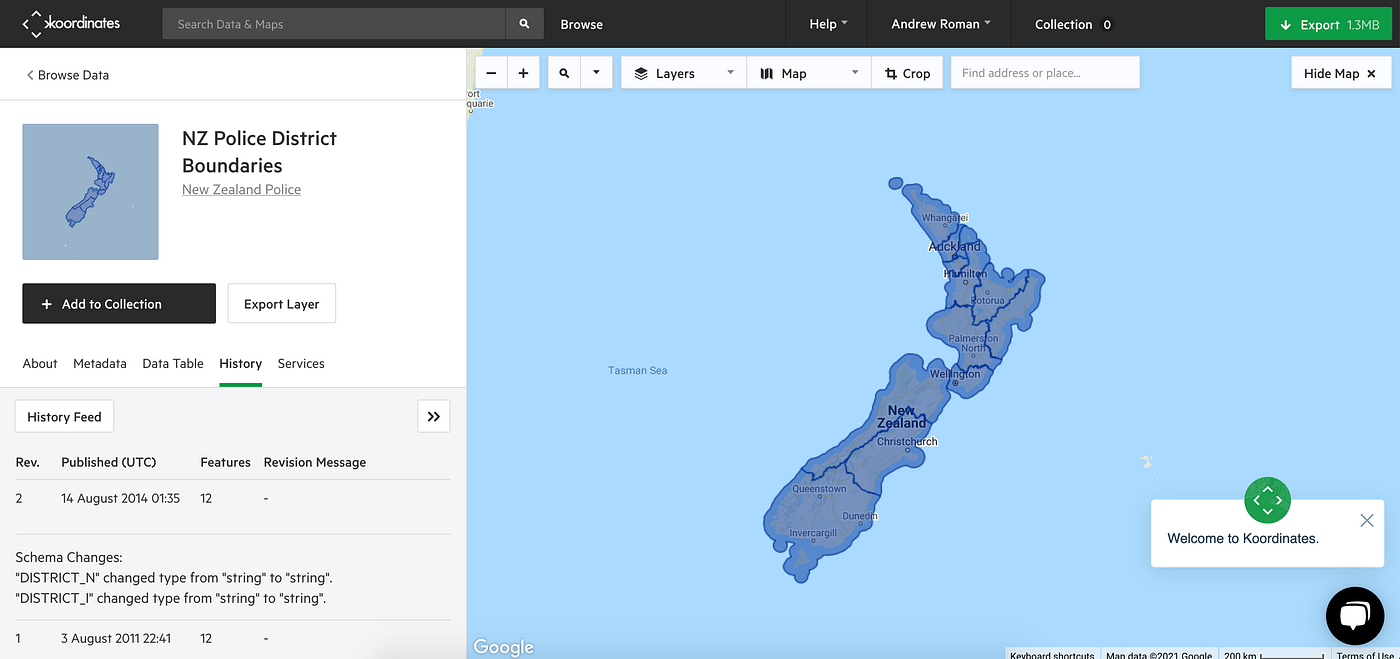Follow the New Zealand Police link

point(241,189)
